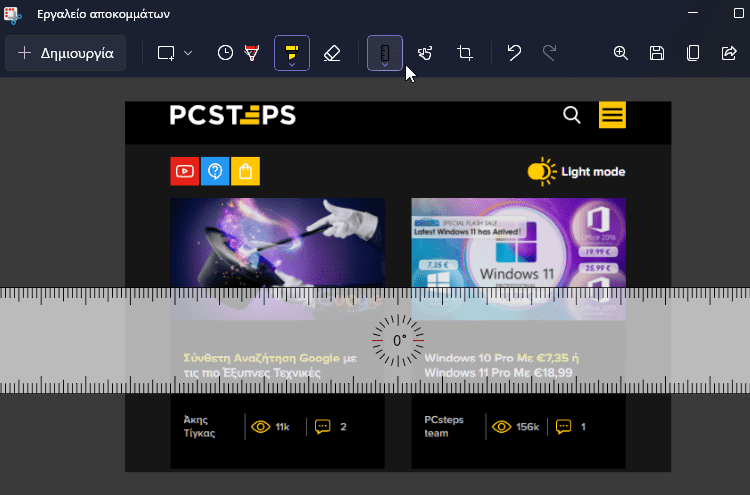750x495 pixels.
Task: Maximize the Snipping Tool window
Action: (x=739, y=13)
